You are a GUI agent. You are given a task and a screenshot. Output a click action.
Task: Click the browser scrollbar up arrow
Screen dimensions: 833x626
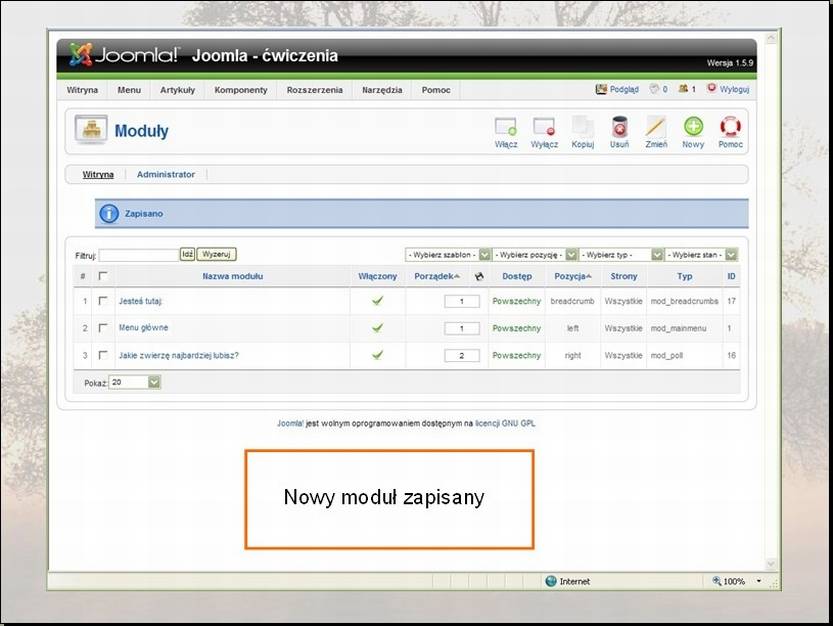[x=771, y=38]
